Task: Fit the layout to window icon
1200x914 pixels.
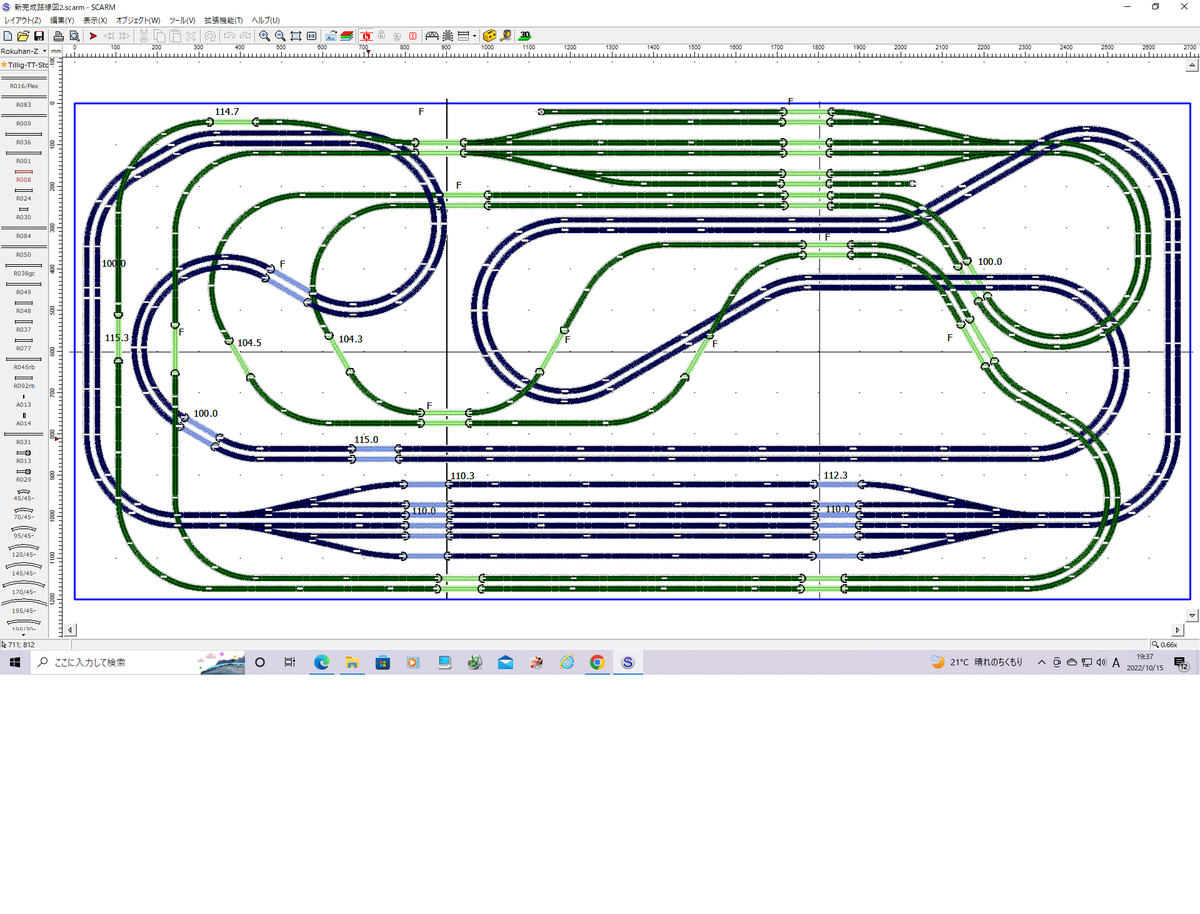Action: pyautogui.click(x=296, y=35)
